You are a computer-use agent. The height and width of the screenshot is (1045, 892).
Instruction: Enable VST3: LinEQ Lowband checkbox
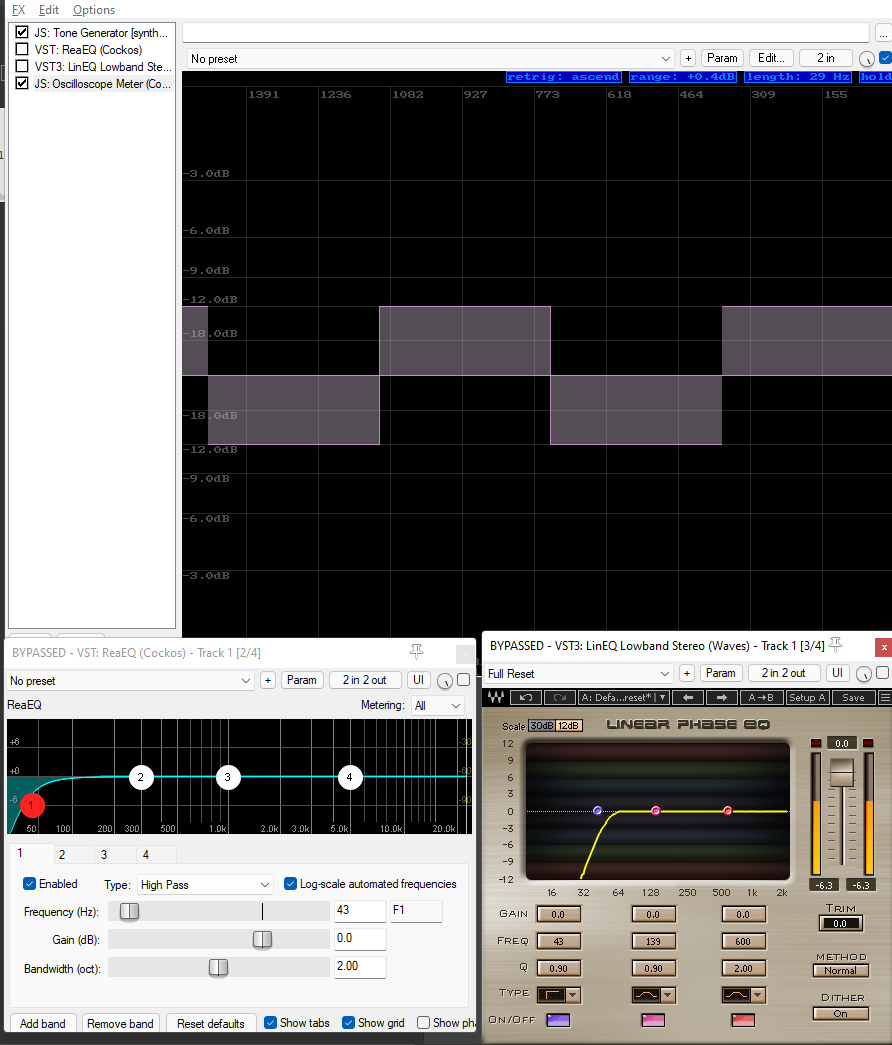click(x=22, y=67)
